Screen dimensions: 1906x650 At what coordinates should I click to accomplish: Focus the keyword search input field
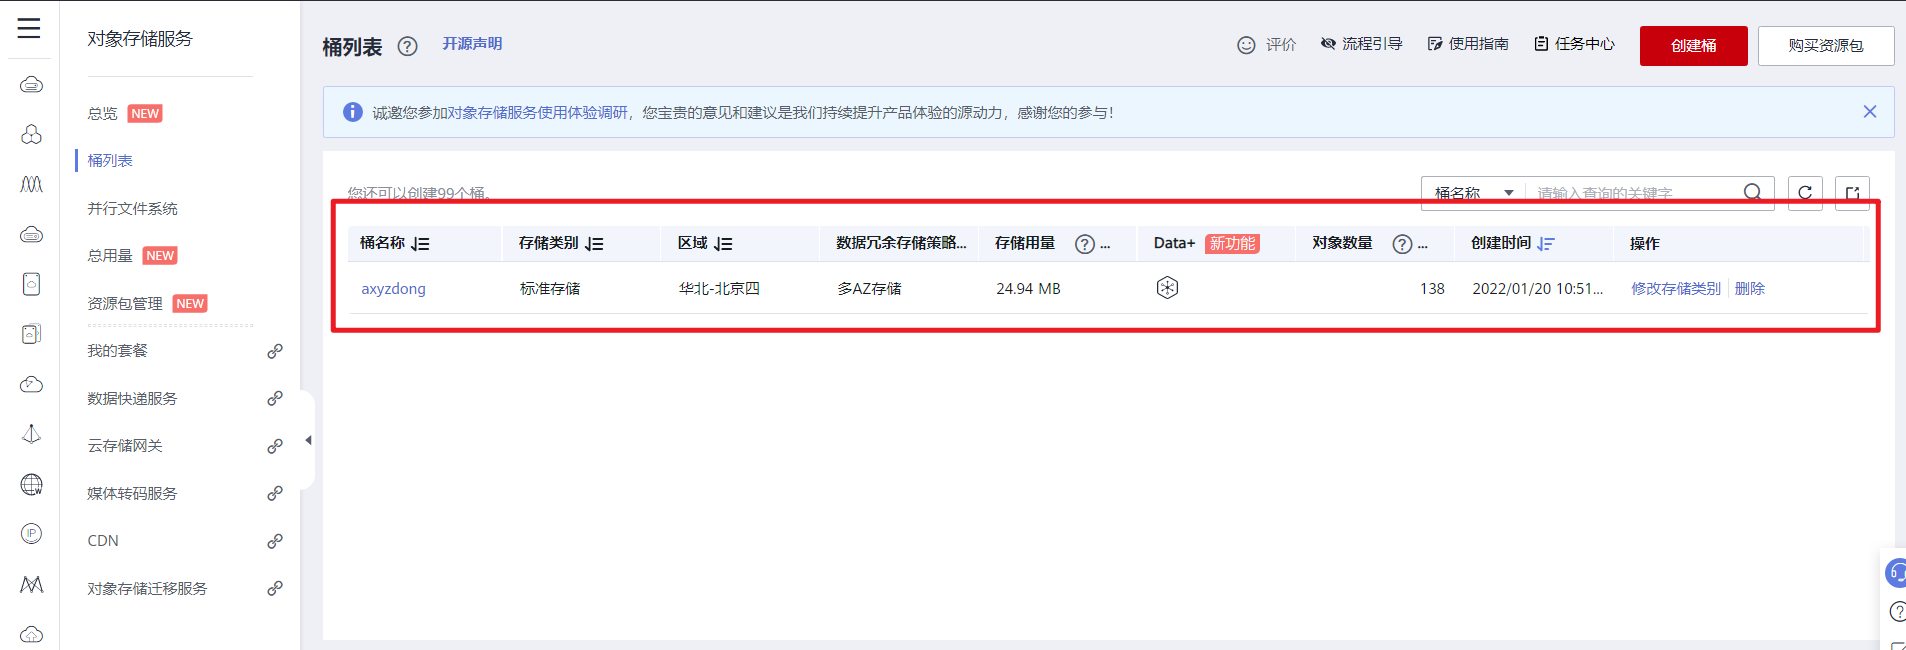point(1634,193)
